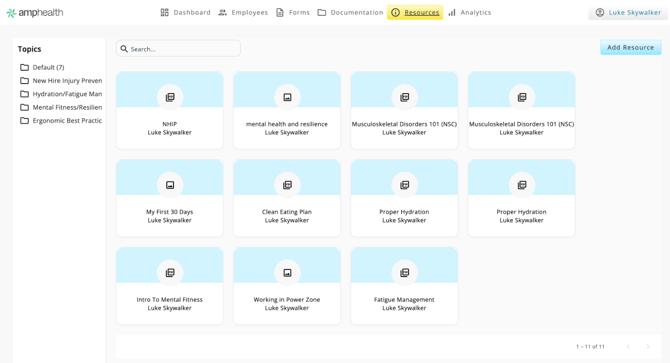Click the Employees people icon

(x=223, y=12)
